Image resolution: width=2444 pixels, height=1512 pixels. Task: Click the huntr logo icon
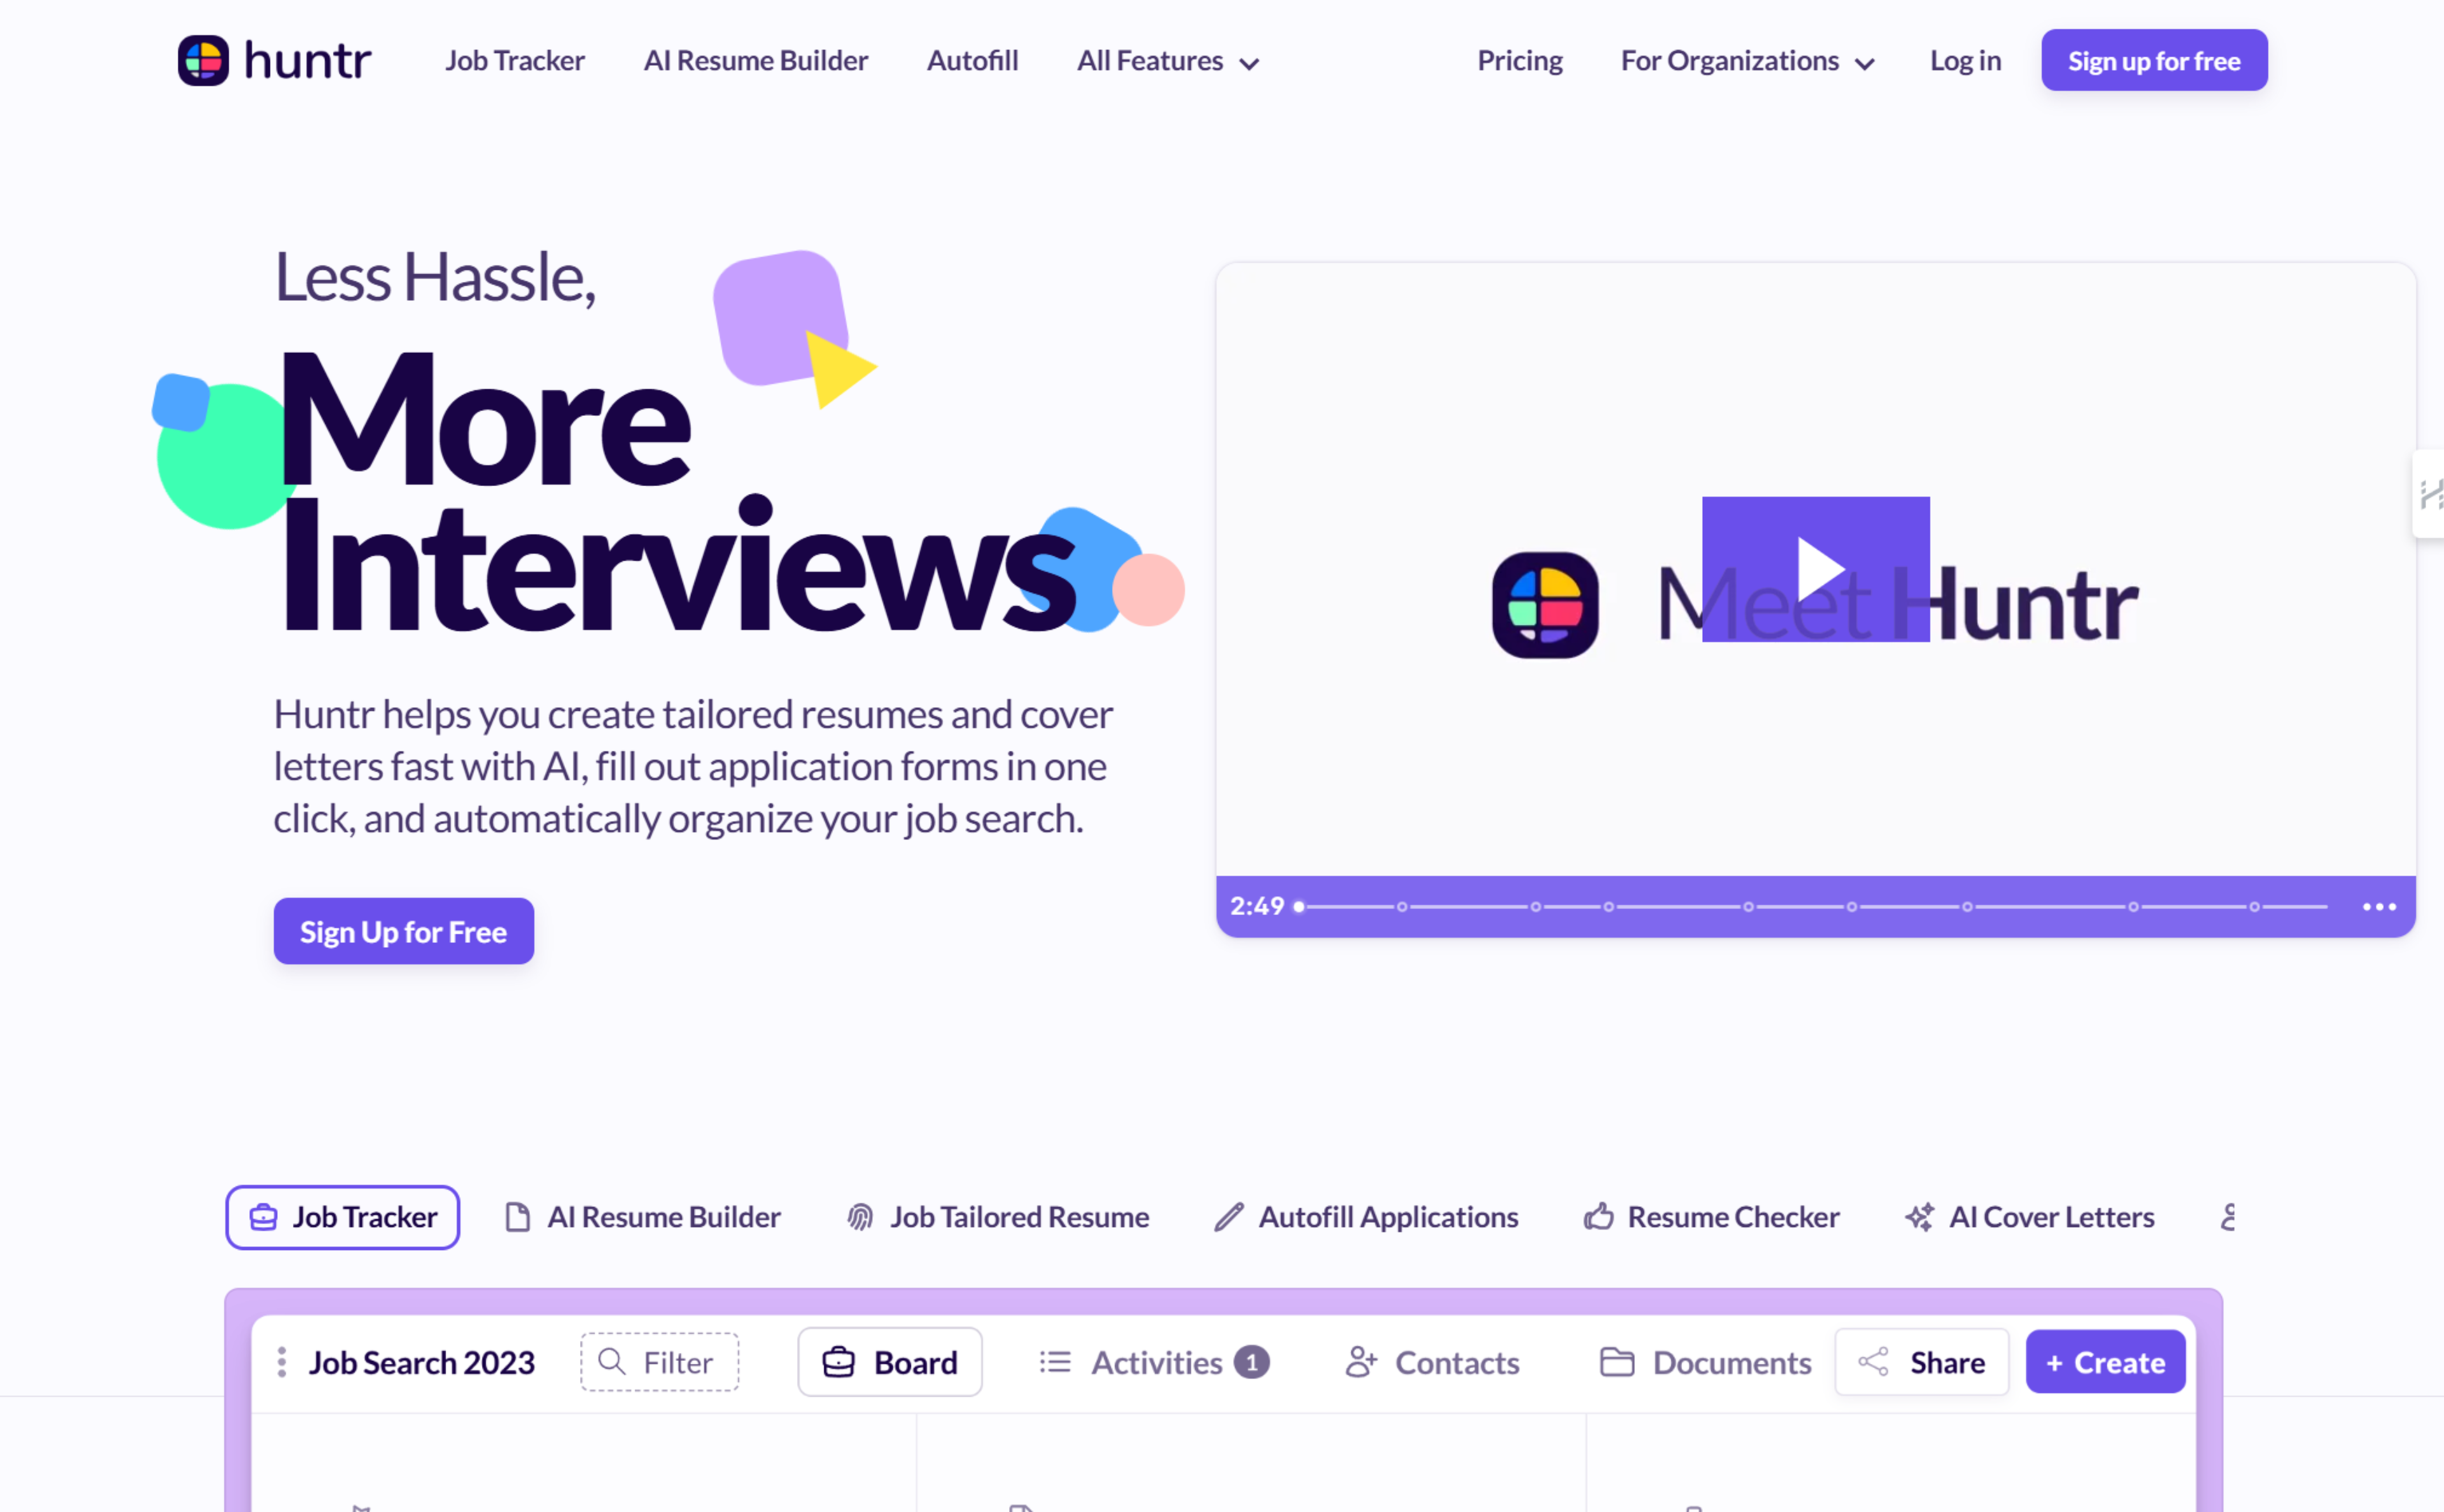[203, 60]
